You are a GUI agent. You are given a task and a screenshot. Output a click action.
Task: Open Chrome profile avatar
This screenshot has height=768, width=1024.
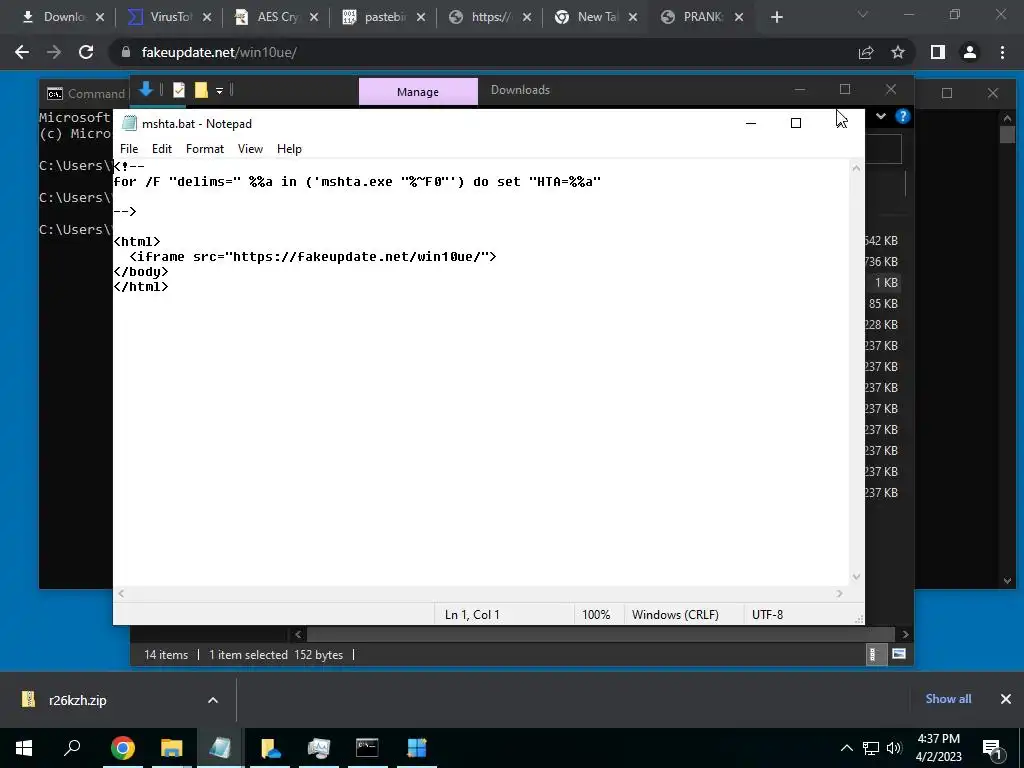[x=970, y=52]
